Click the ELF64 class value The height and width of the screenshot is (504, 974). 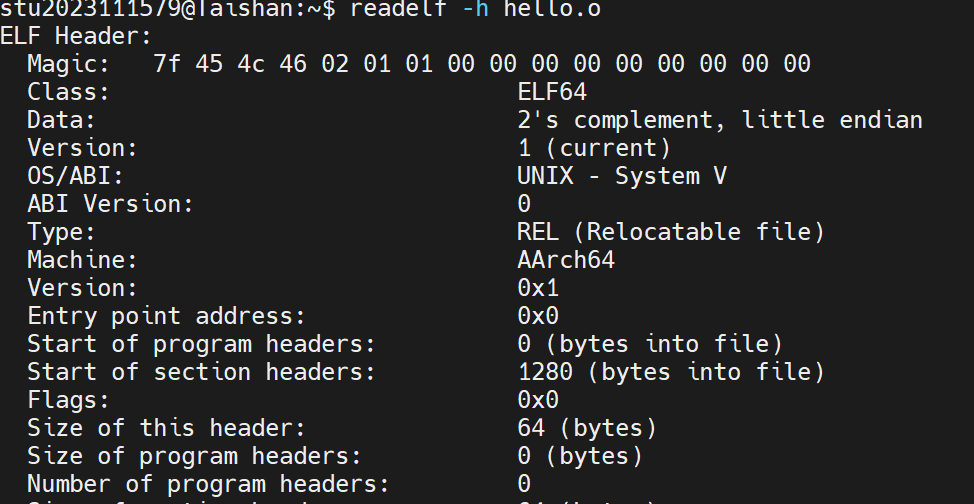click(552, 92)
